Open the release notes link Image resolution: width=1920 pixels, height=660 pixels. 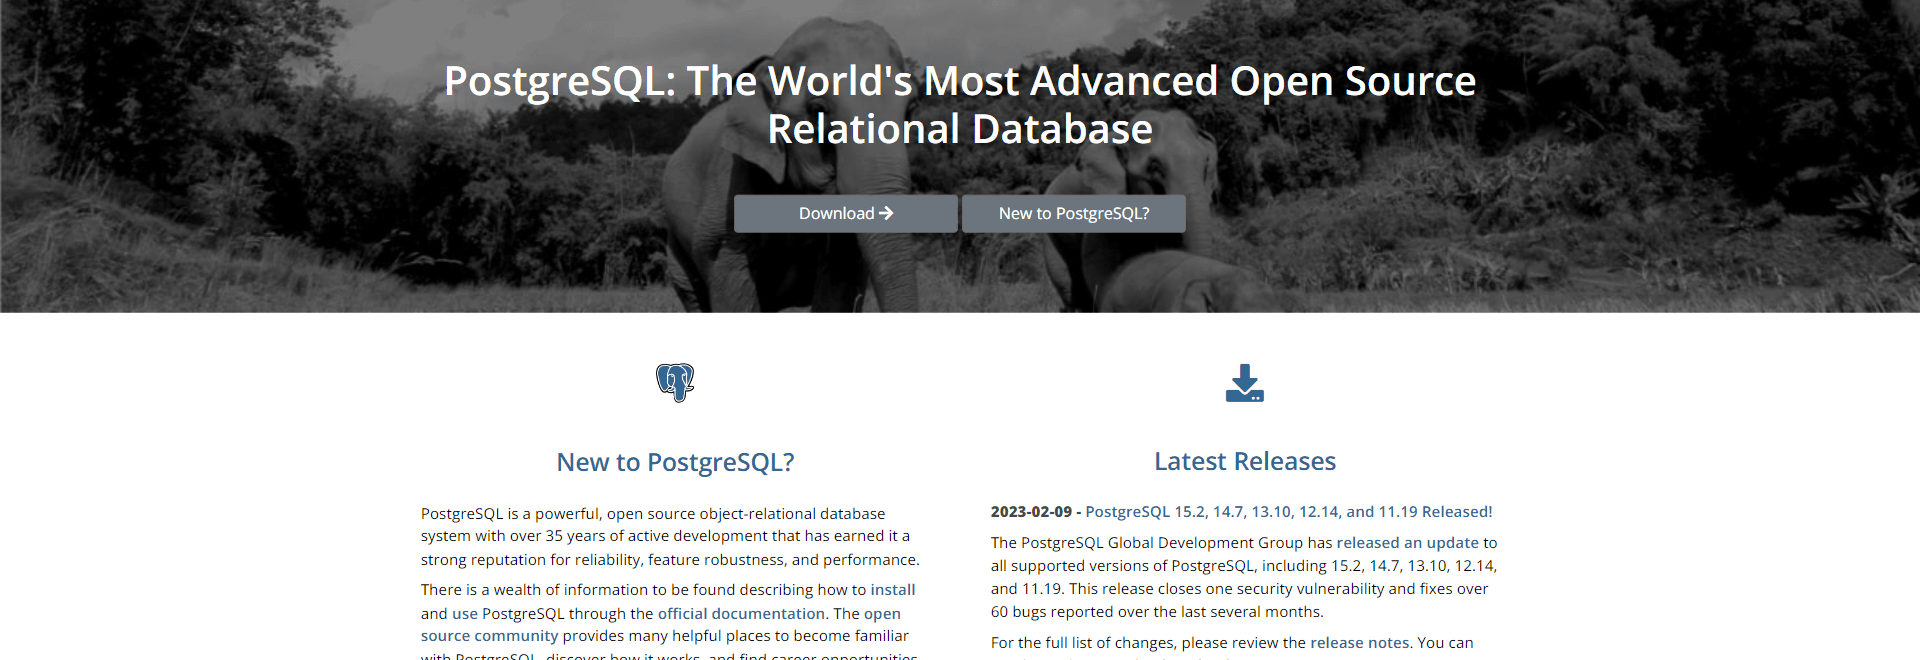pyautogui.click(x=1359, y=643)
